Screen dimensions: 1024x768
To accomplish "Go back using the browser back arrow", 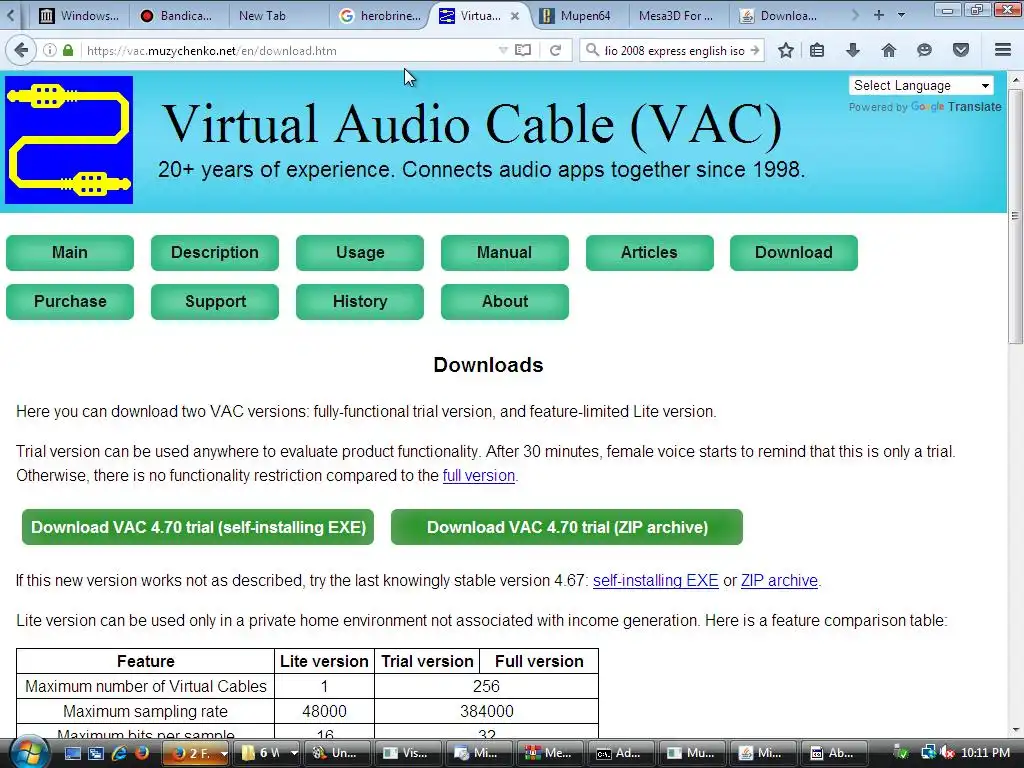I will point(21,50).
